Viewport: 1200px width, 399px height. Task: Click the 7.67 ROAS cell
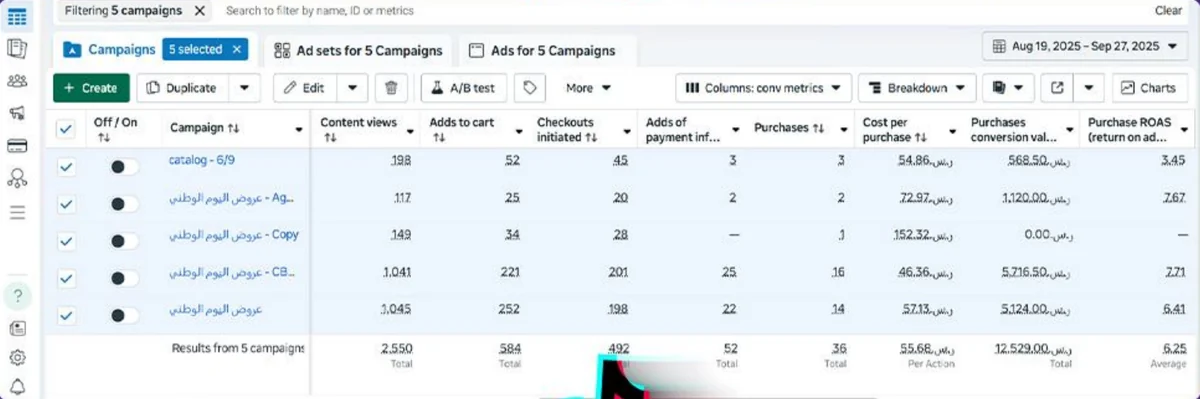coord(1173,197)
